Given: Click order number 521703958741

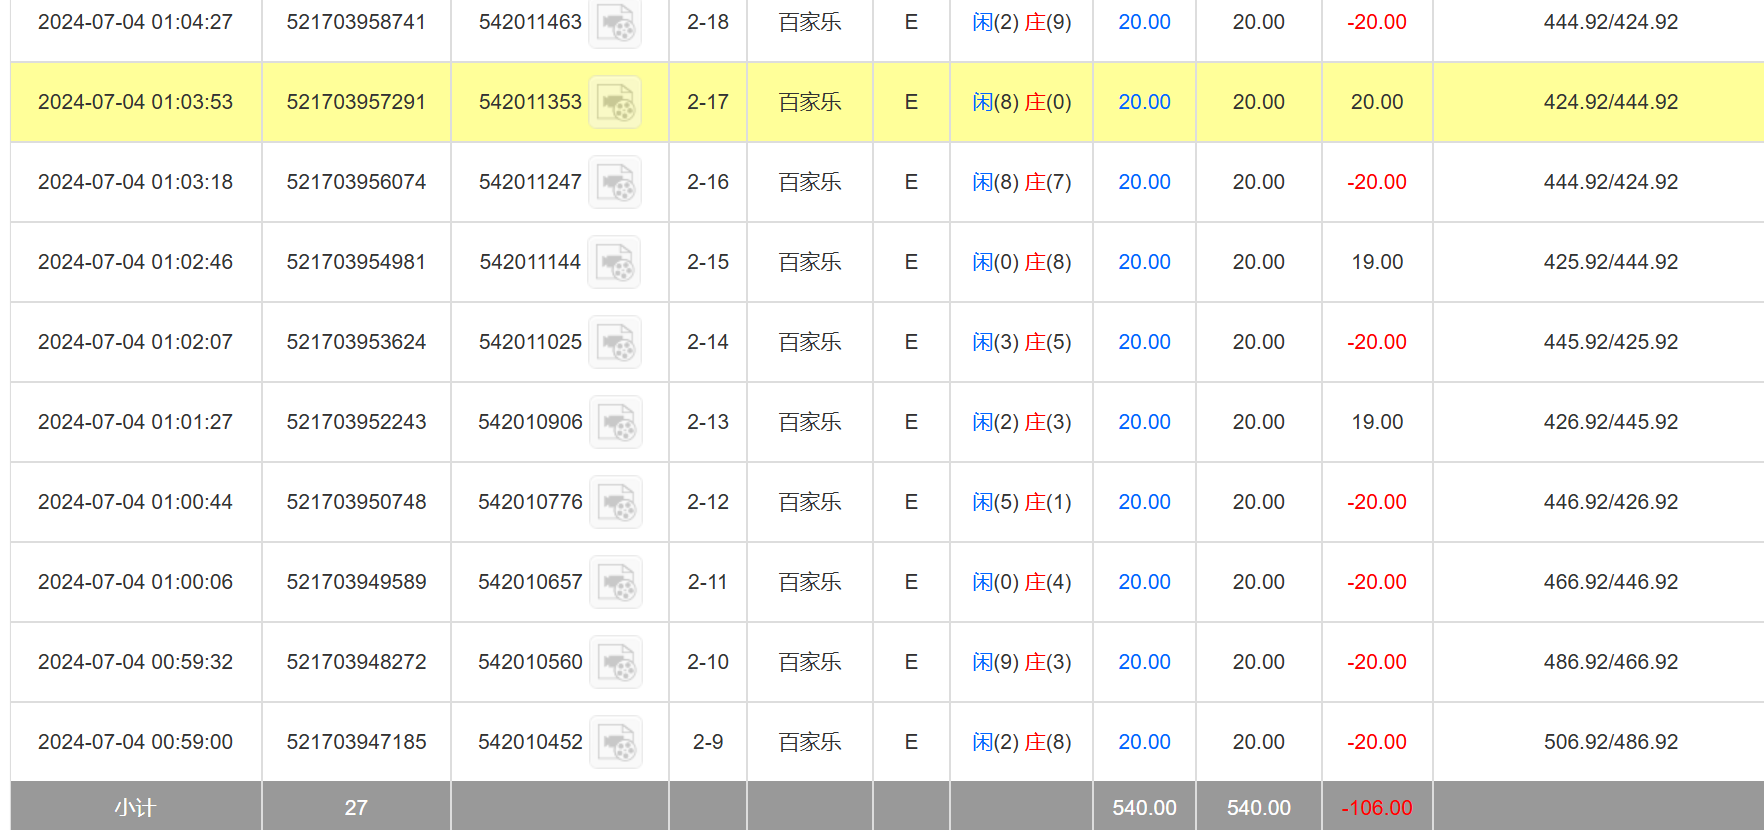Looking at the screenshot, I should point(356,22).
